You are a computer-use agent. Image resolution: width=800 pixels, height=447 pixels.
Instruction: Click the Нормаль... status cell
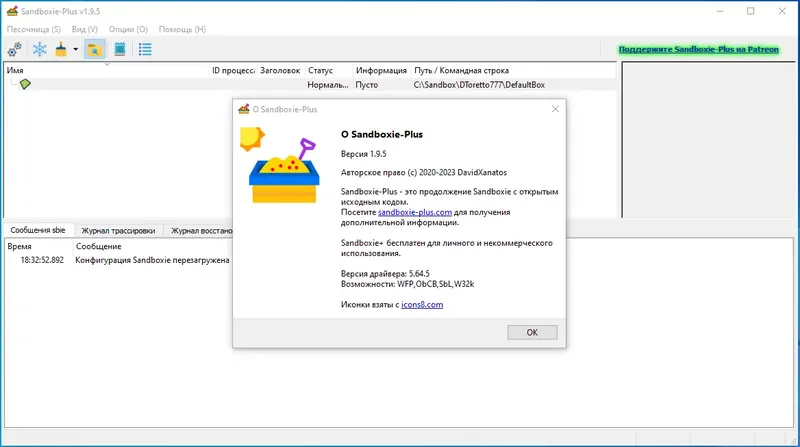tap(328, 85)
